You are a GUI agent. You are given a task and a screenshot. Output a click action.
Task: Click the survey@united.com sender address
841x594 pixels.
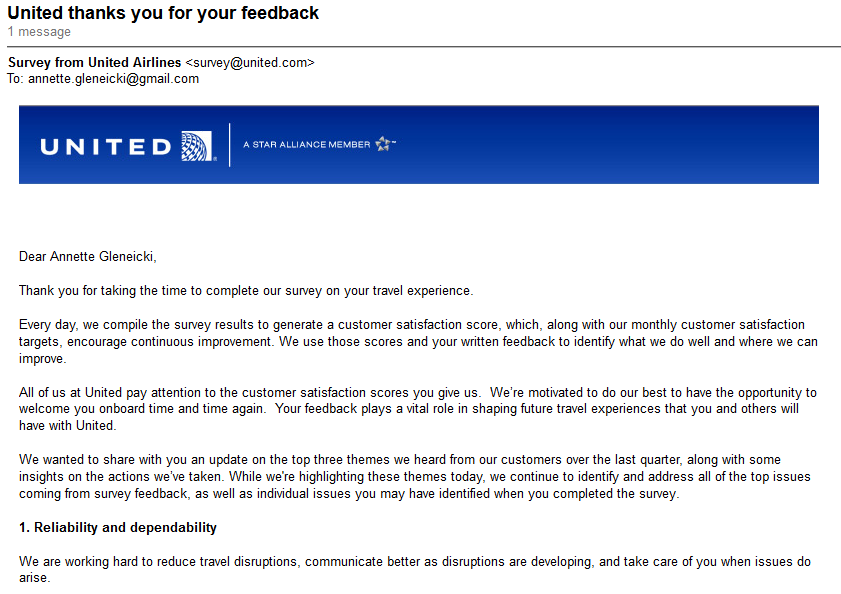250,62
